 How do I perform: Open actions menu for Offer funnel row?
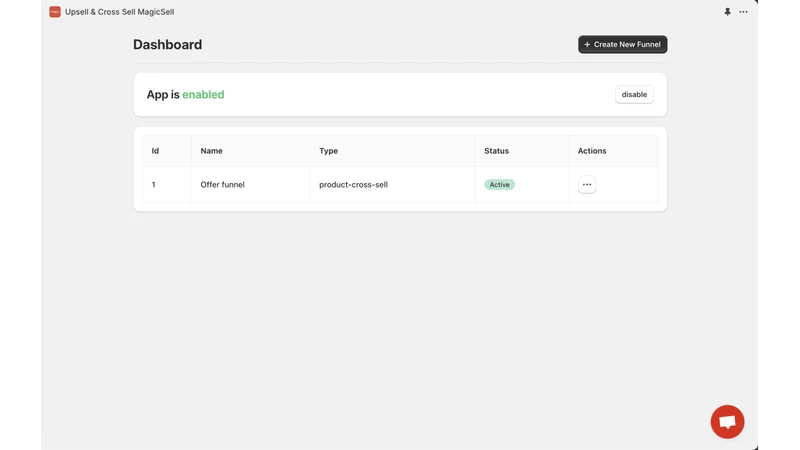click(587, 184)
